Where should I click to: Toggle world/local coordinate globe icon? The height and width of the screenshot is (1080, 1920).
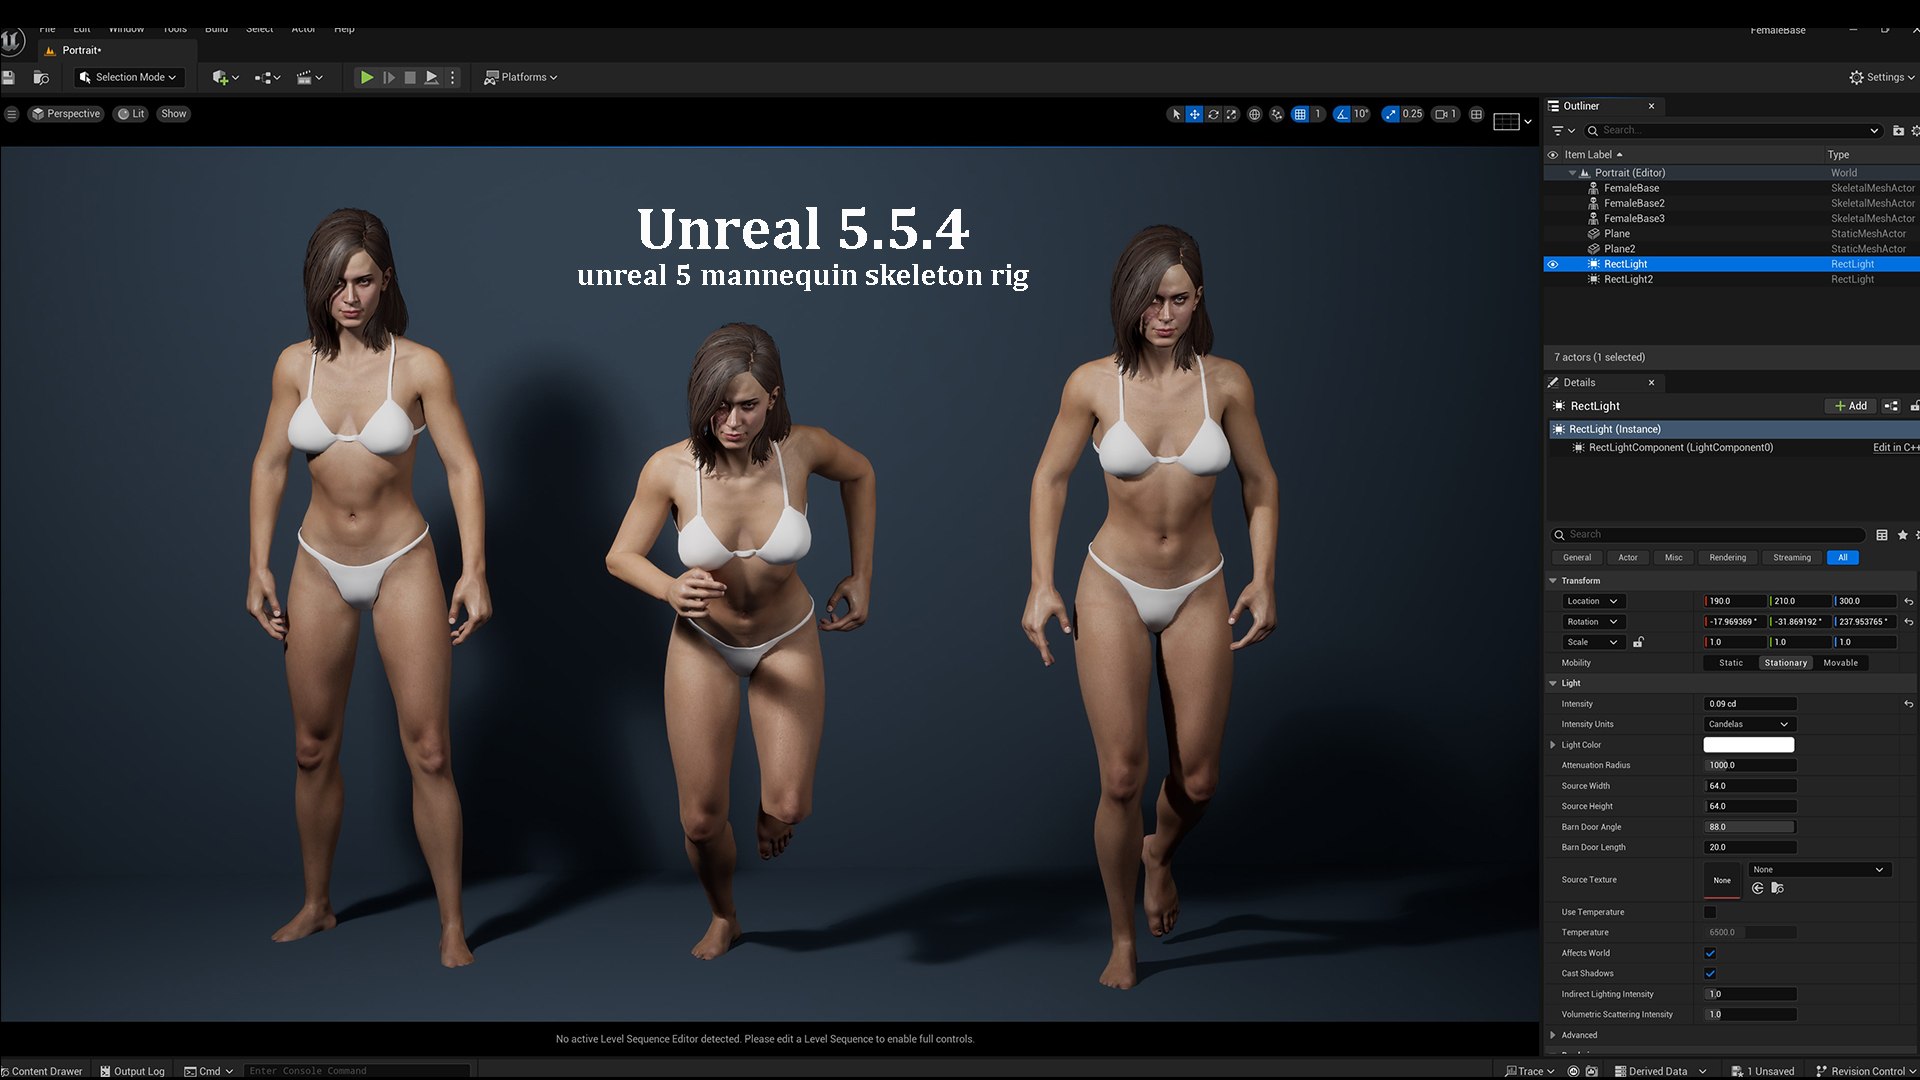pyautogui.click(x=1254, y=114)
